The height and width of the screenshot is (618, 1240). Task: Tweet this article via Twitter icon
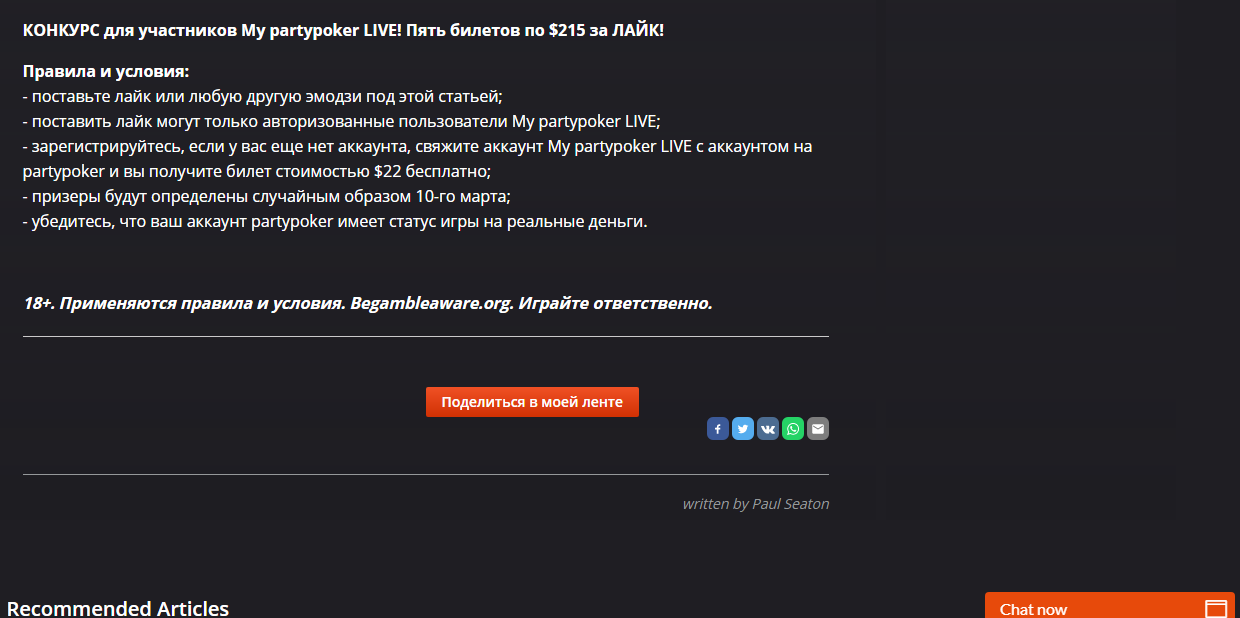click(x=743, y=429)
